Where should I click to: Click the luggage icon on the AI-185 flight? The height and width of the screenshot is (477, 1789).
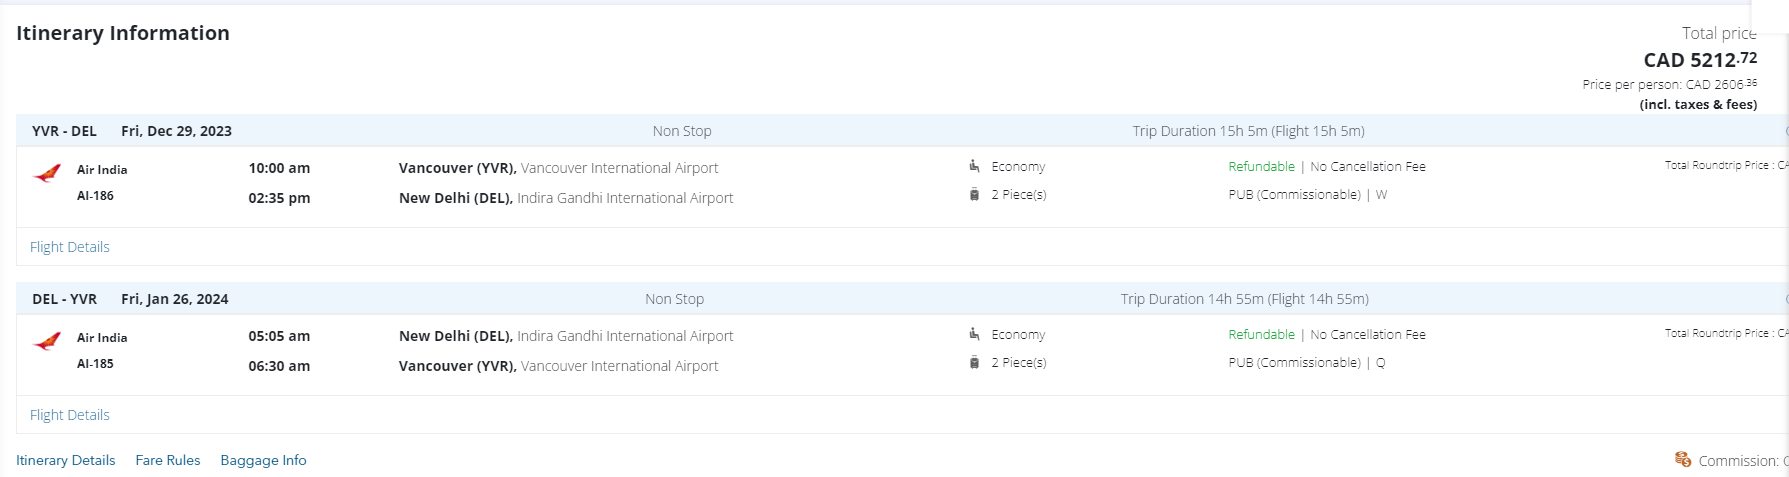click(x=974, y=363)
